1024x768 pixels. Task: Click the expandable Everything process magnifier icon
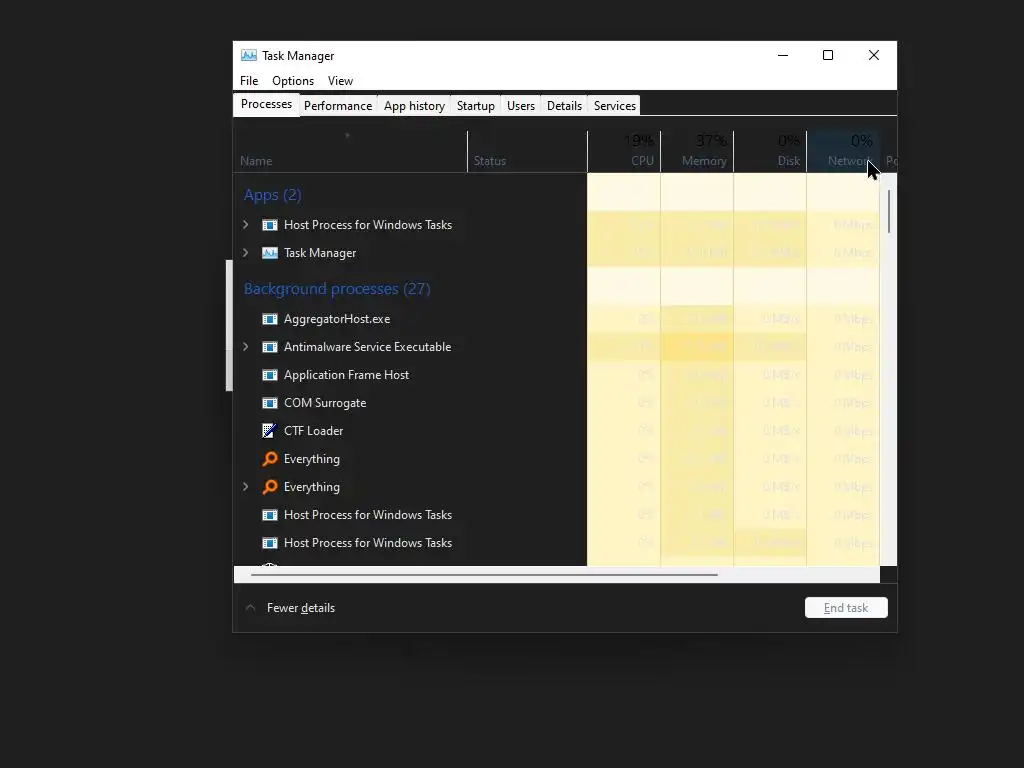coord(270,487)
